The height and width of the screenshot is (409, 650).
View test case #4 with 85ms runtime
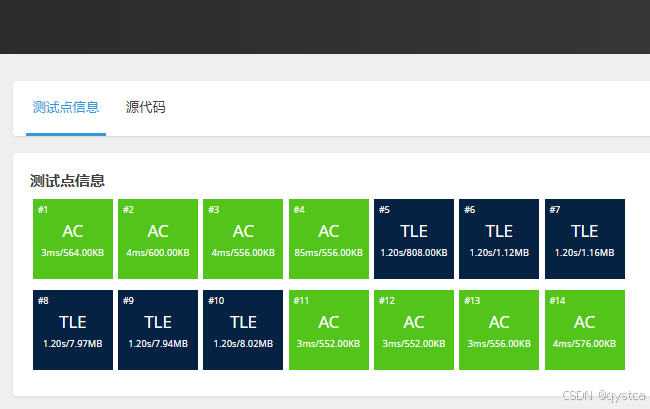pyautogui.click(x=329, y=239)
